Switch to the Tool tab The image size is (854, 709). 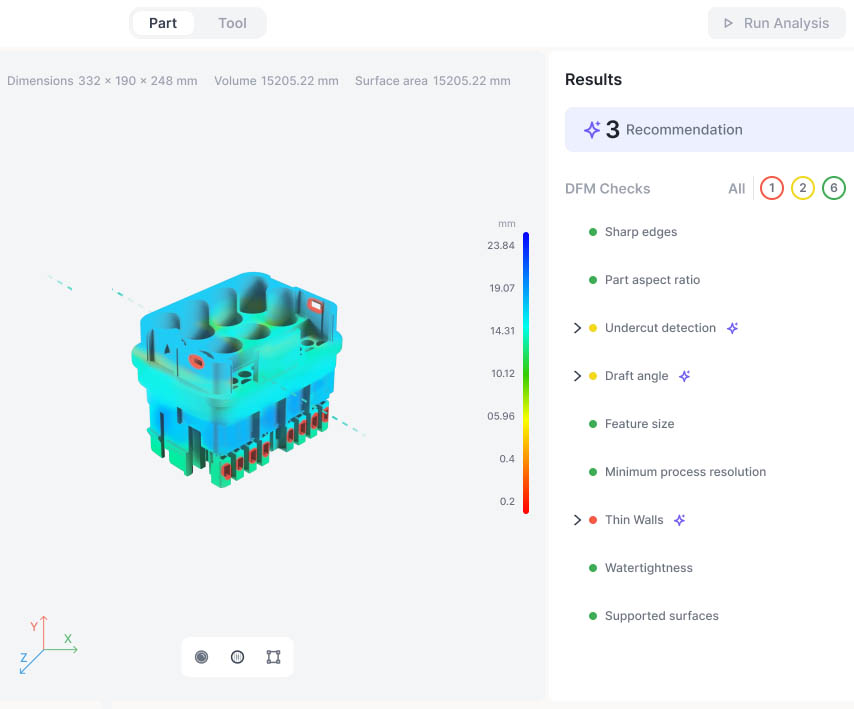(232, 23)
